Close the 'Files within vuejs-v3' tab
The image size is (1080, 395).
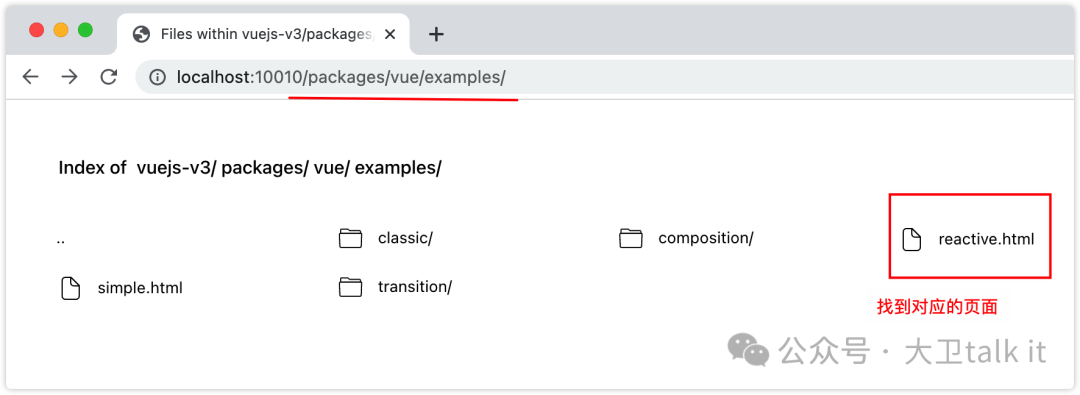390,34
